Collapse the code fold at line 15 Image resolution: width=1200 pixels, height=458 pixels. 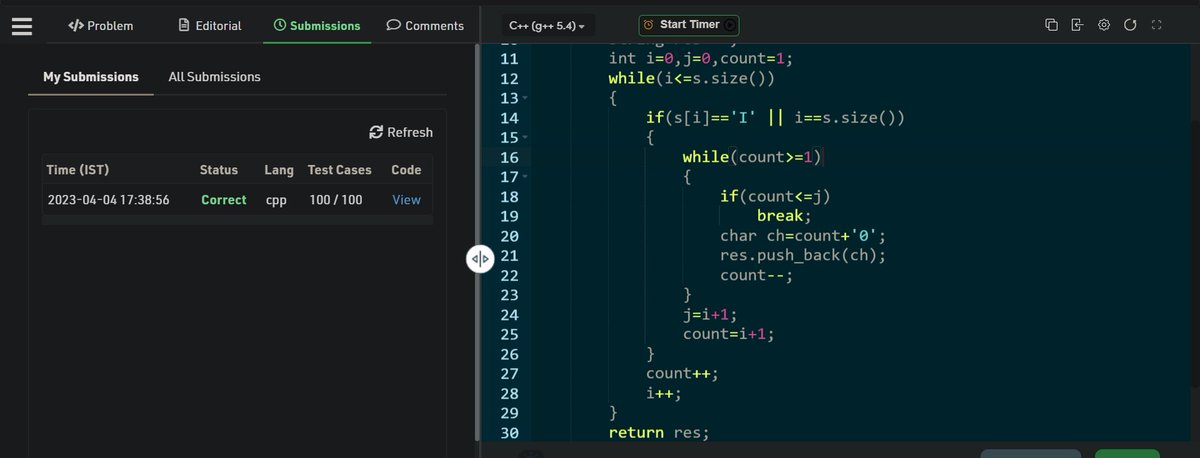coord(524,138)
